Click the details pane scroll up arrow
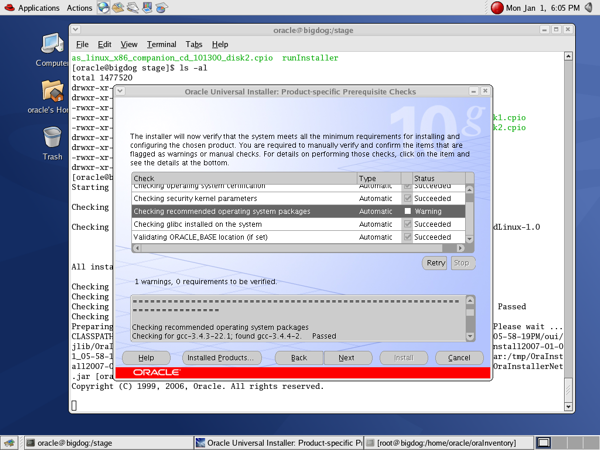This screenshot has height=450, width=600. pos(470,301)
